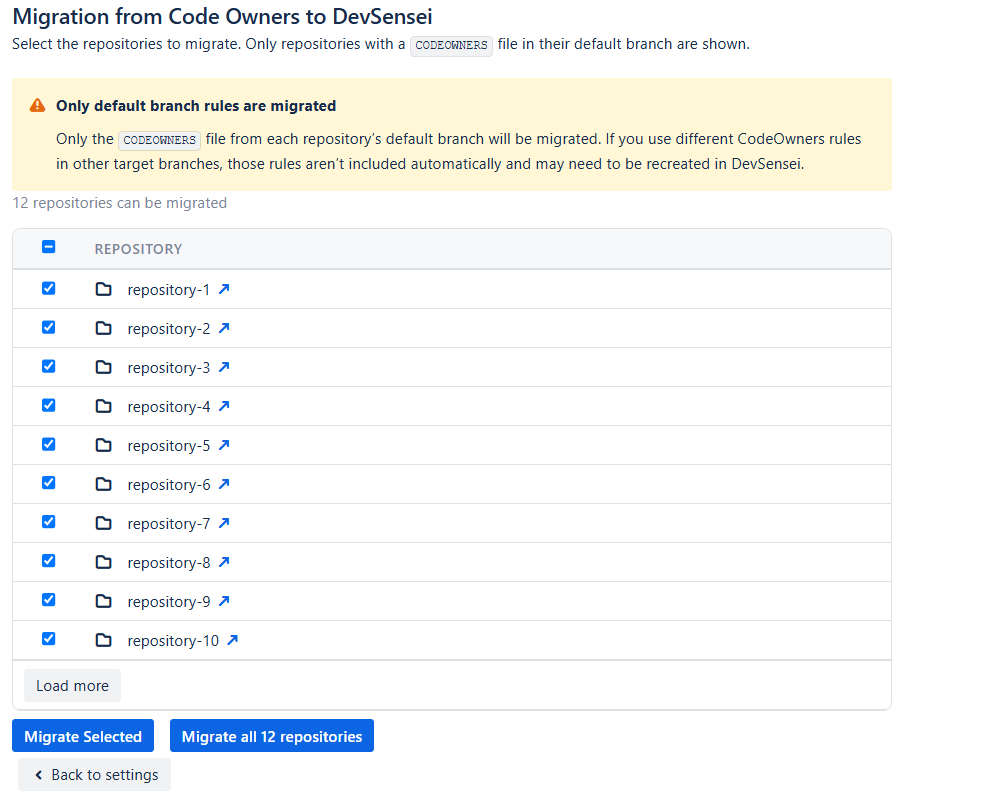Viewport: 1003px width, 801px height.
Task: Click the folder icon for repository-3
Action: [x=104, y=368]
